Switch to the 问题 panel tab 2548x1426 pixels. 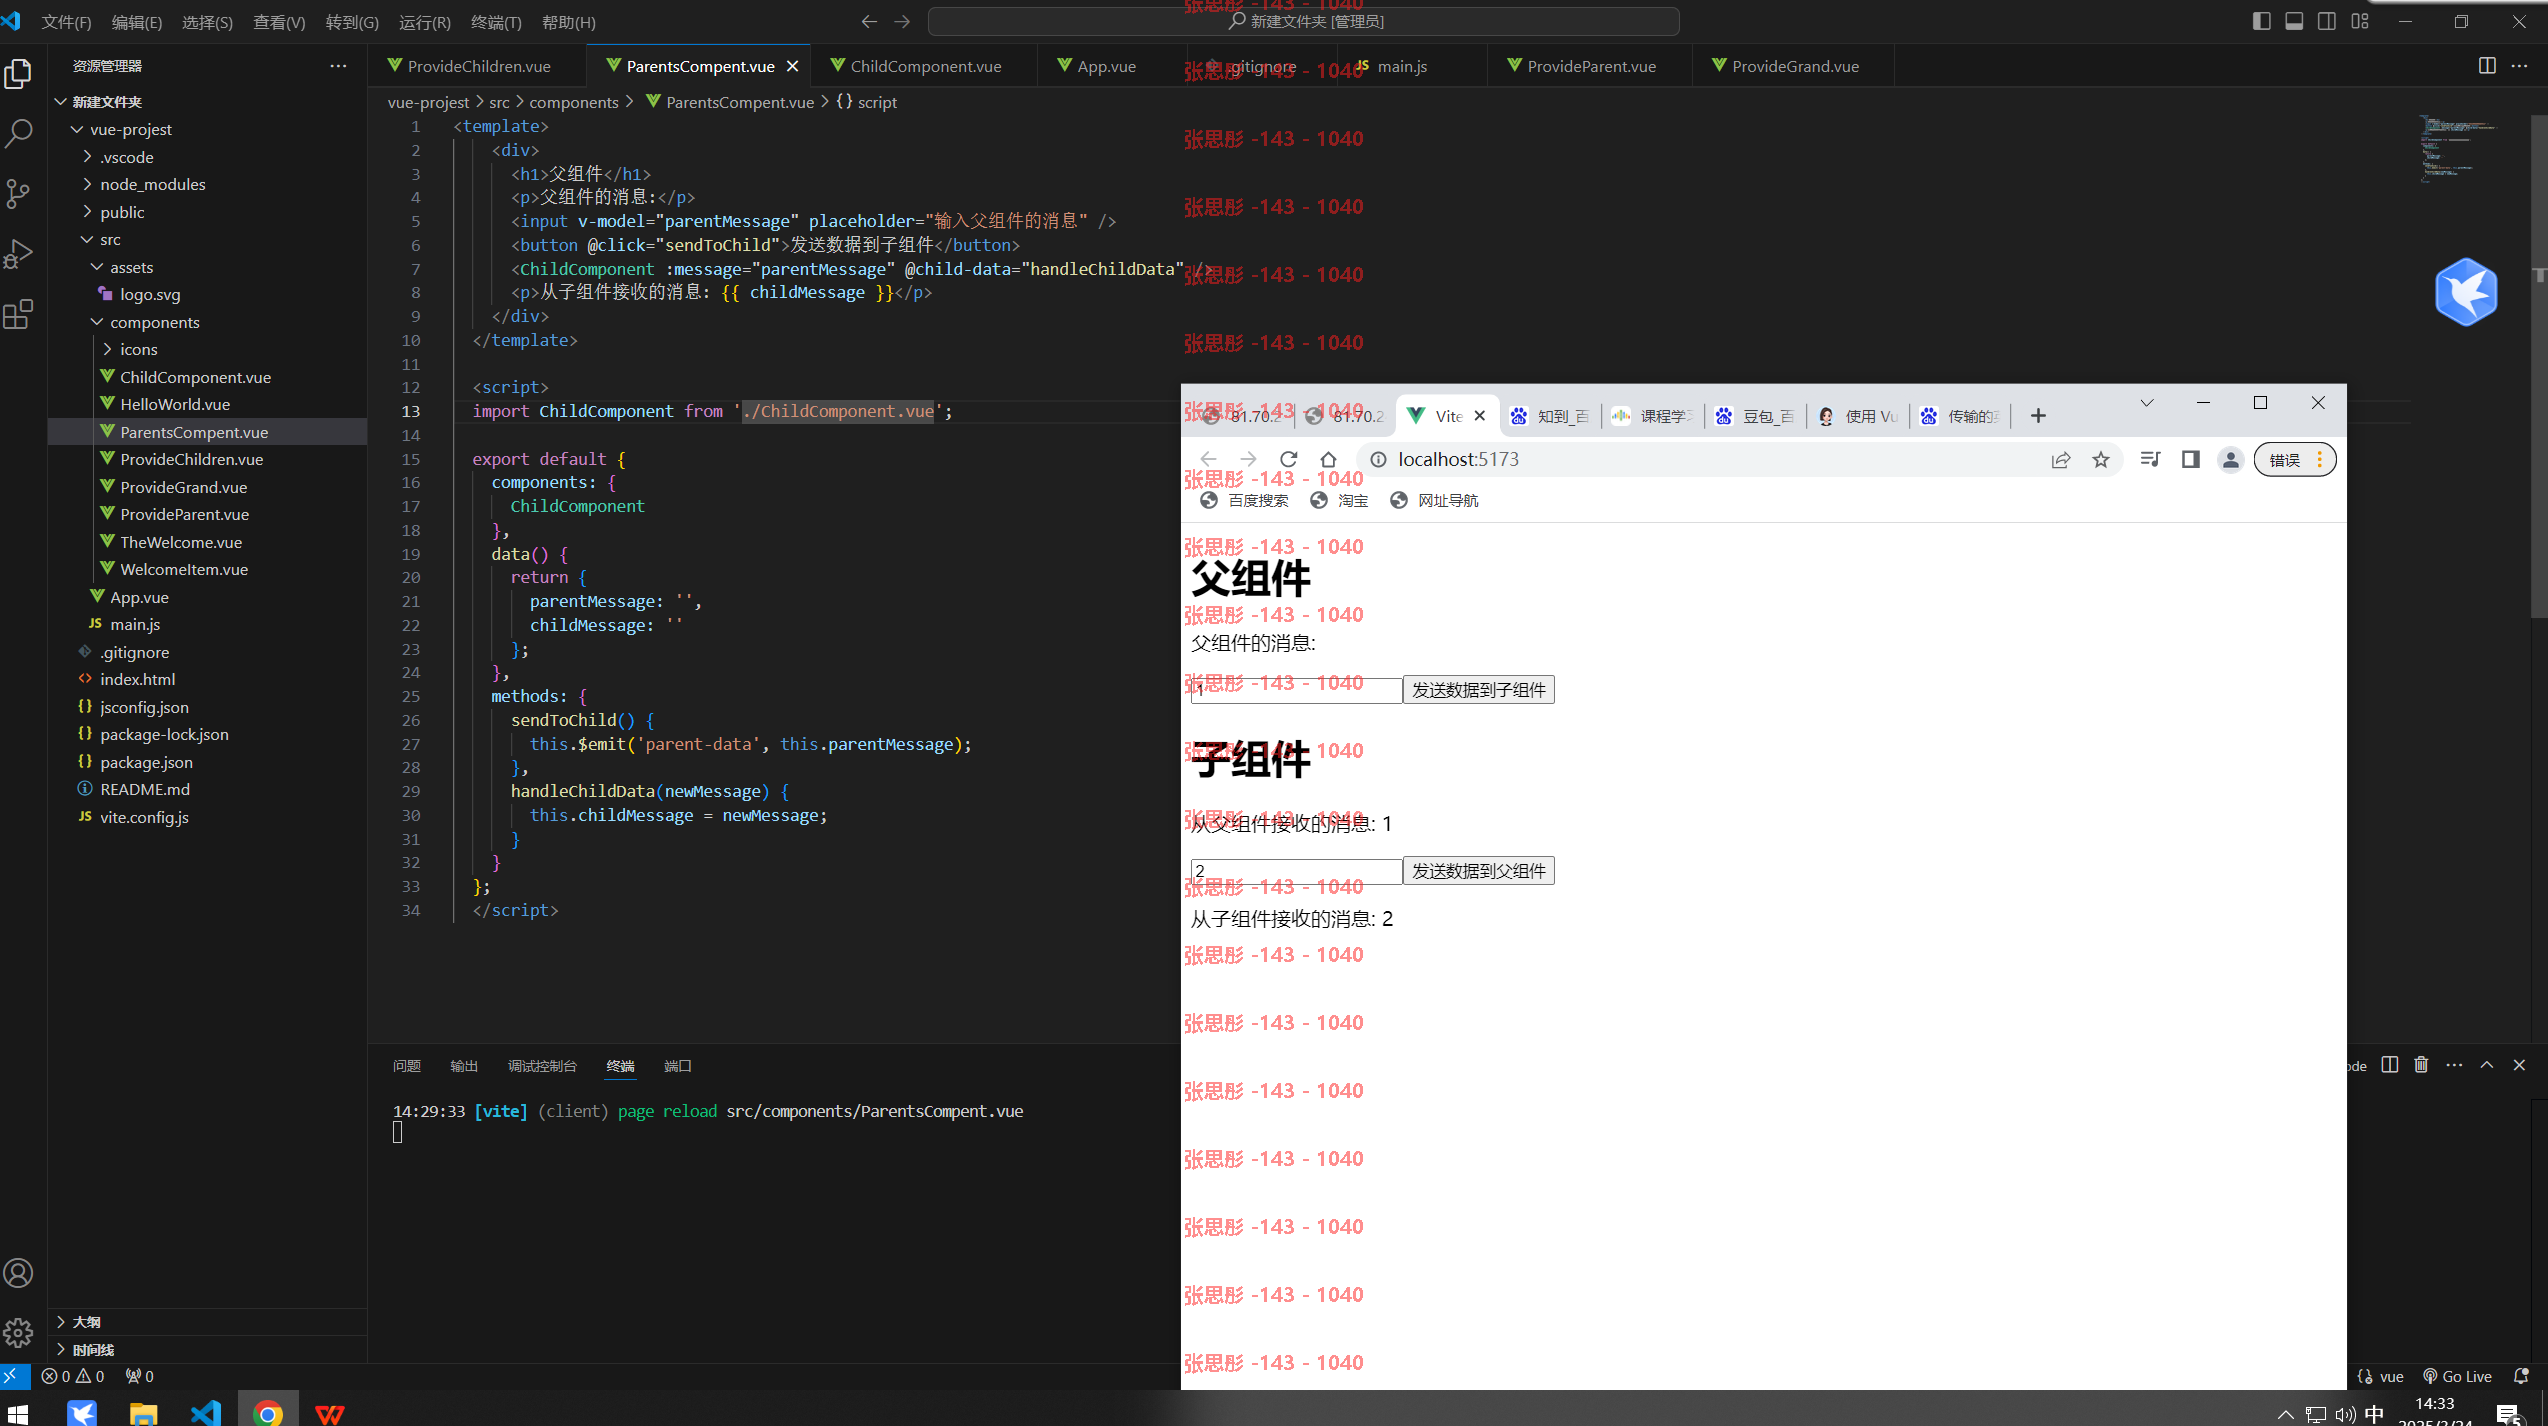407,1066
